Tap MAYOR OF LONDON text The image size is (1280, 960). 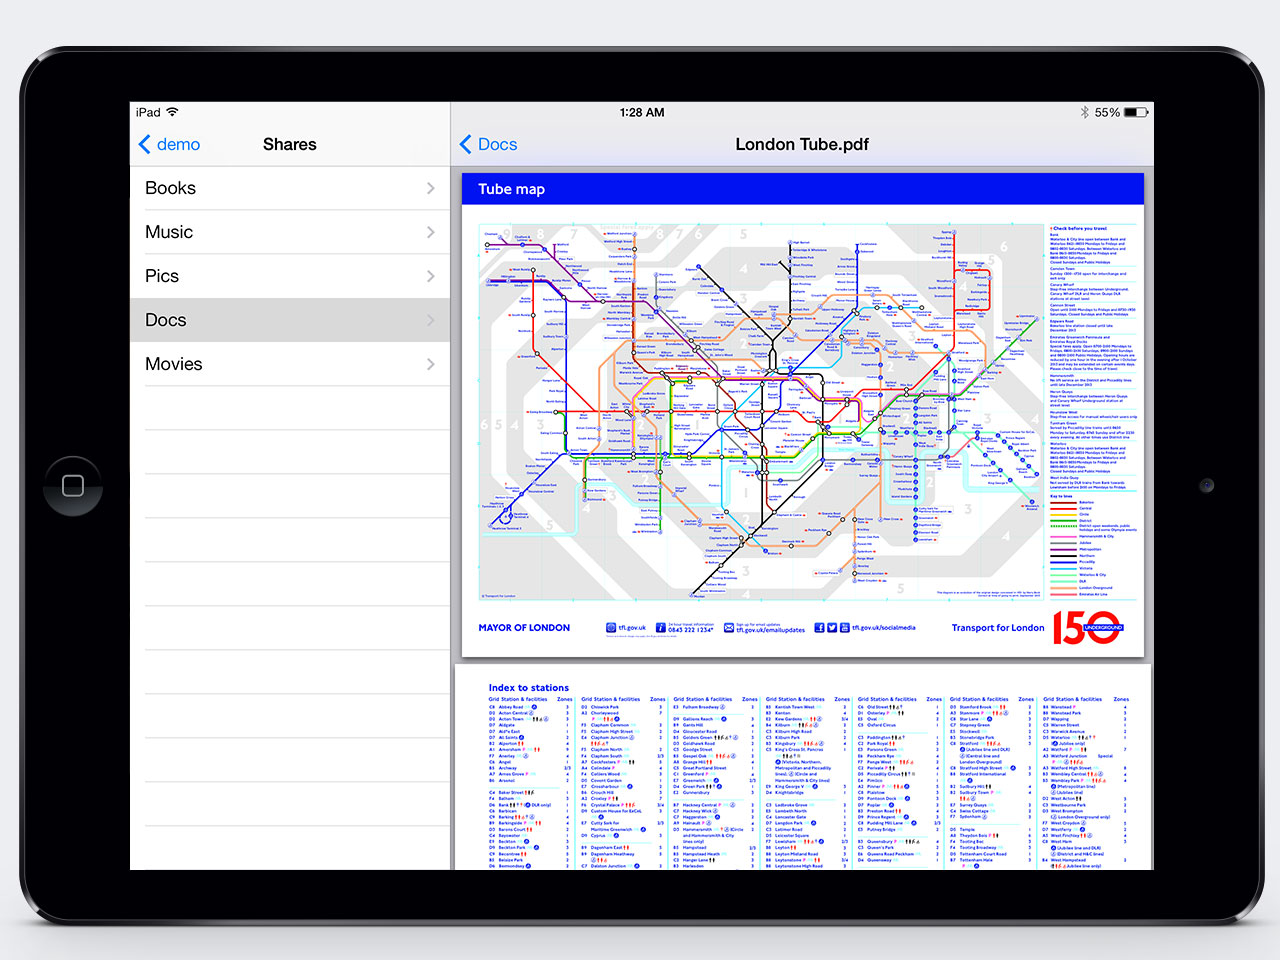pyautogui.click(x=524, y=628)
